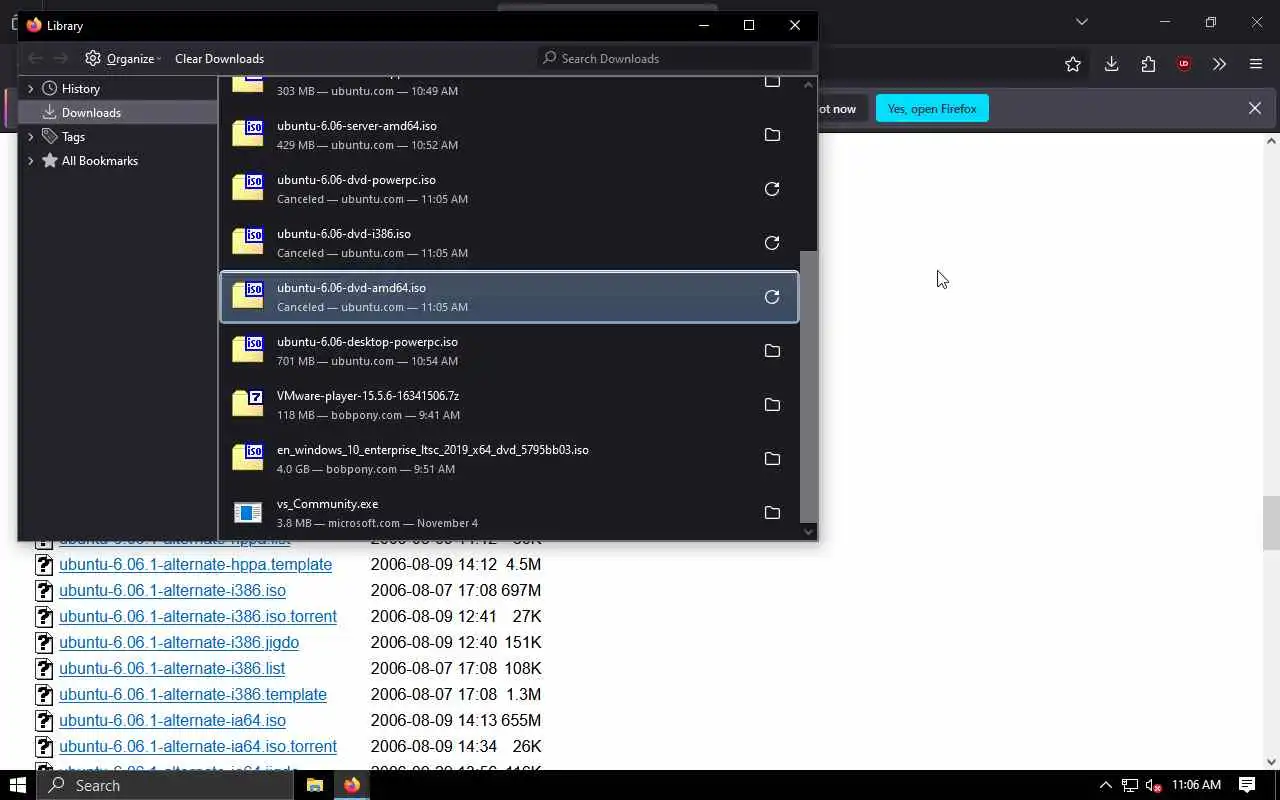This screenshot has height=800, width=1280.
Task: Select the ubuntu-6.06-dvd-powerpc.iso download entry
Action: point(509,189)
